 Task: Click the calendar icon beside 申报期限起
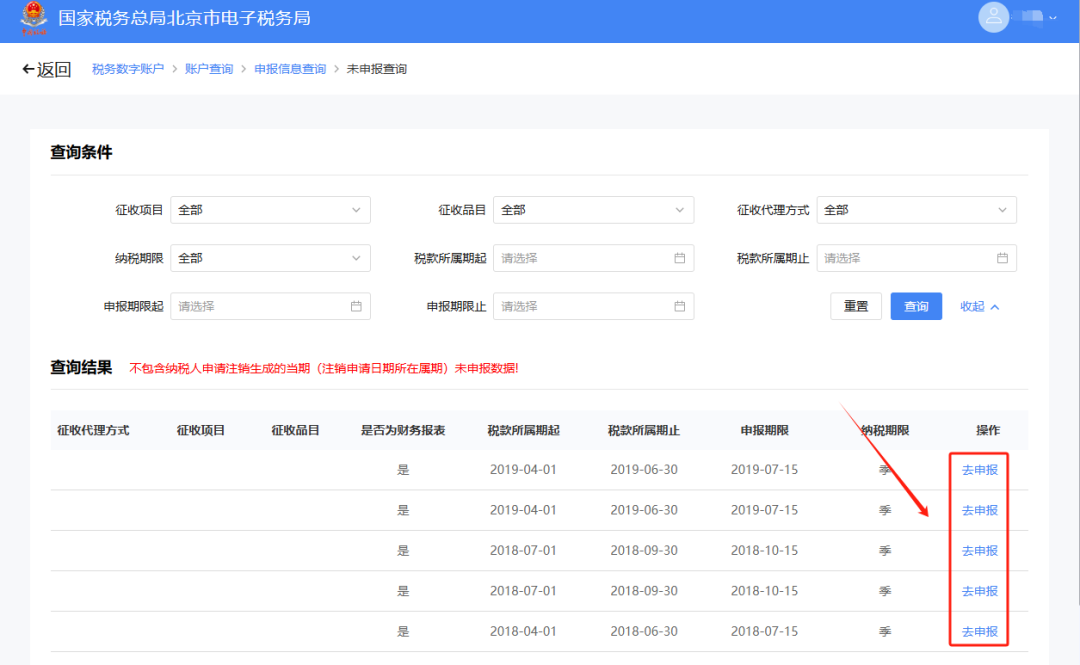click(x=357, y=306)
